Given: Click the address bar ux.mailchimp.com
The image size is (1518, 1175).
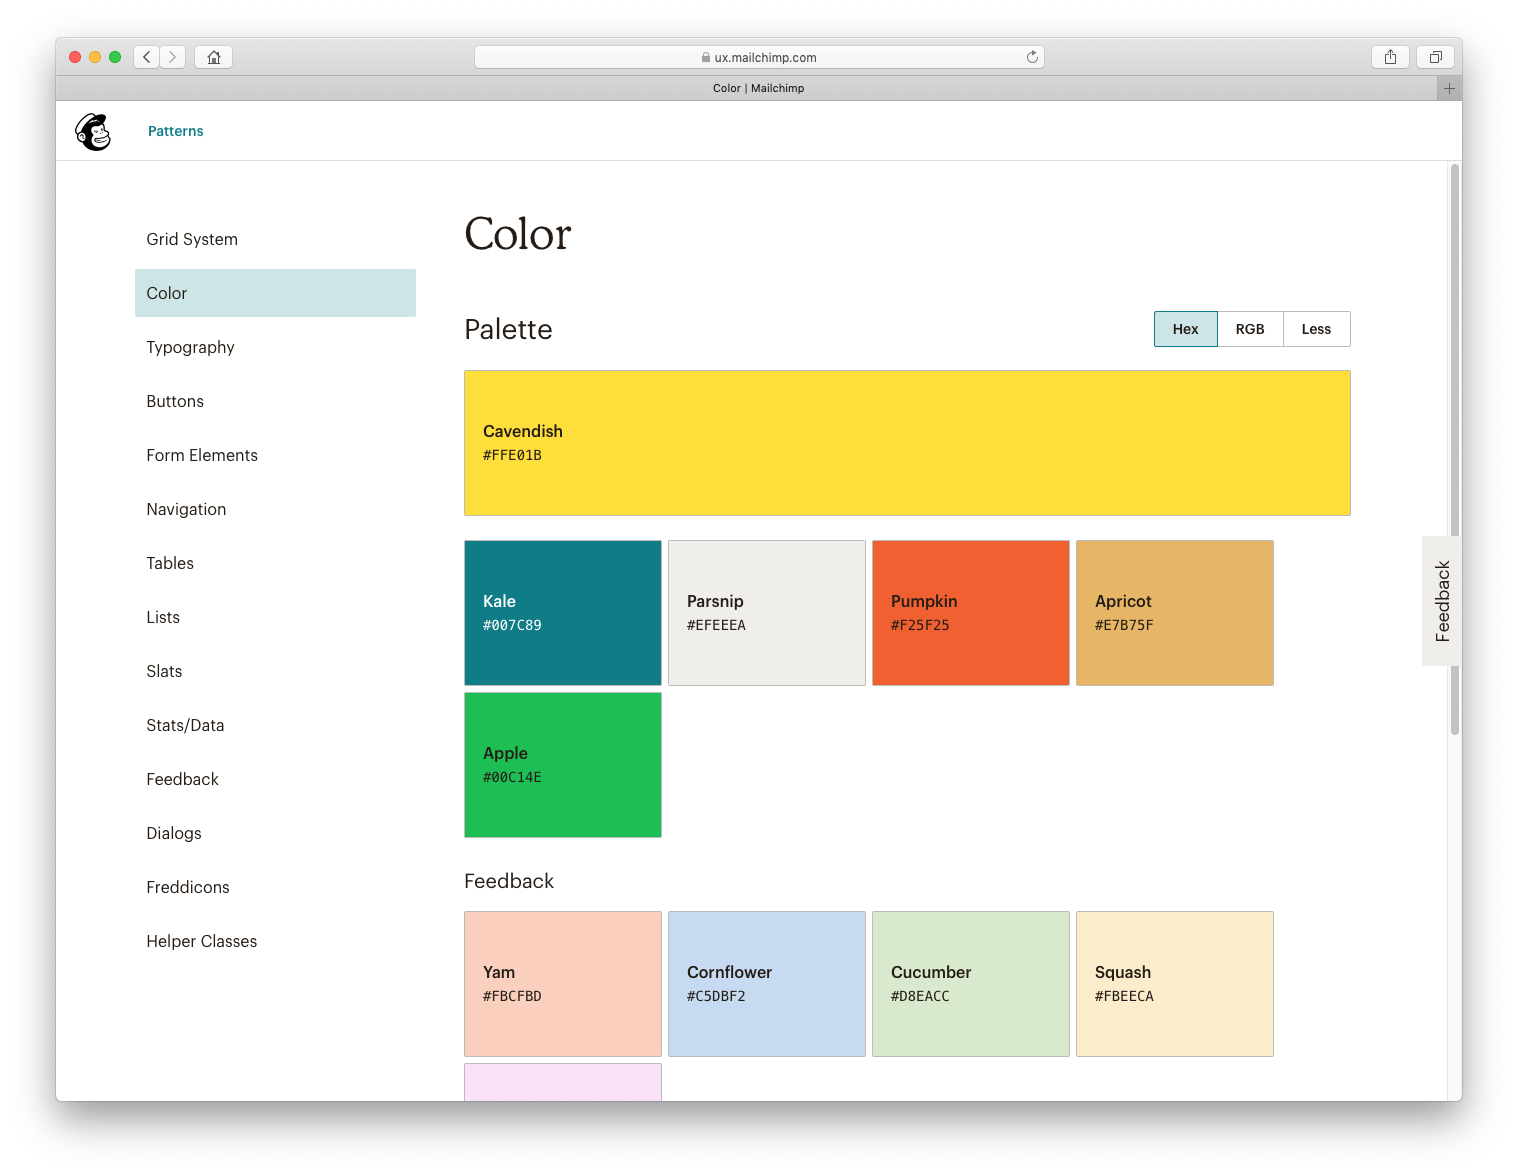Looking at the screenshot, I should [x=759, y=57].
